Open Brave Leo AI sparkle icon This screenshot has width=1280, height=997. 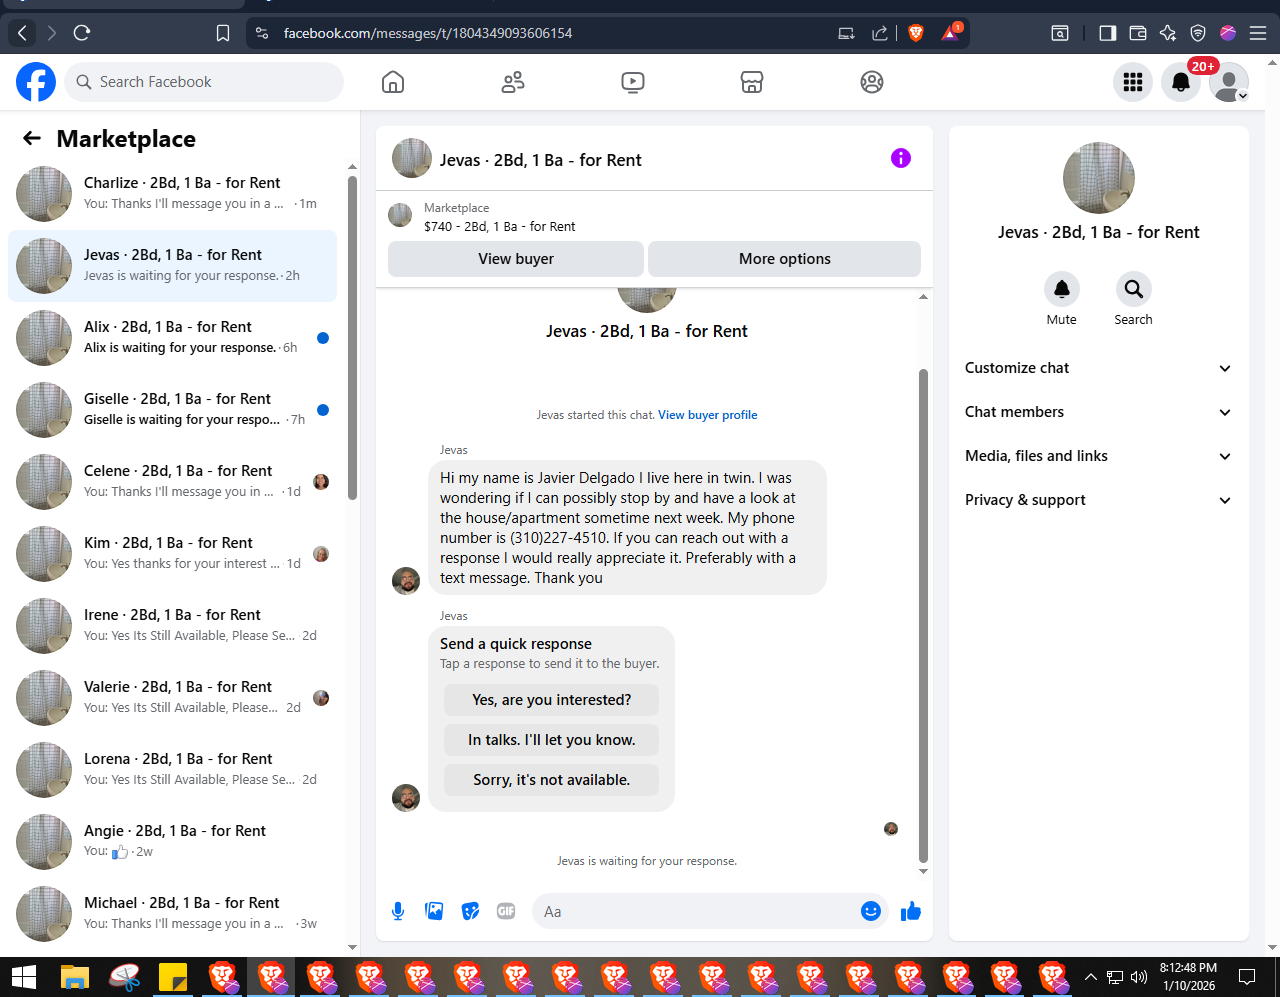[1167, 33]
